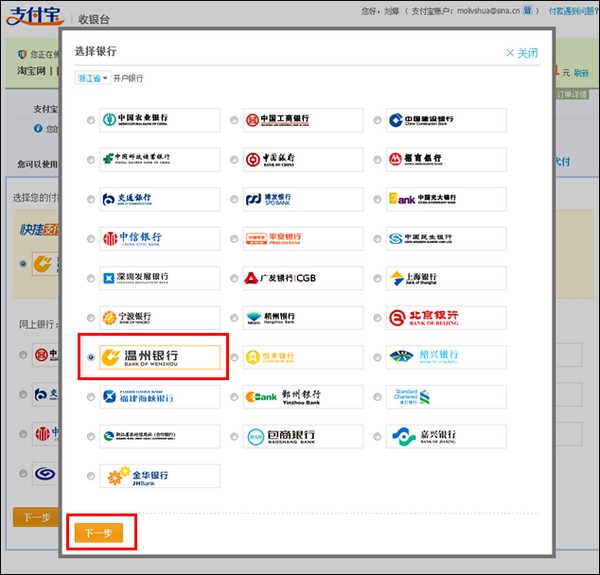The image size is (600, 575).
Task: Select the Bank of Communications (交通银行) radio button
Action: [92, 200]
